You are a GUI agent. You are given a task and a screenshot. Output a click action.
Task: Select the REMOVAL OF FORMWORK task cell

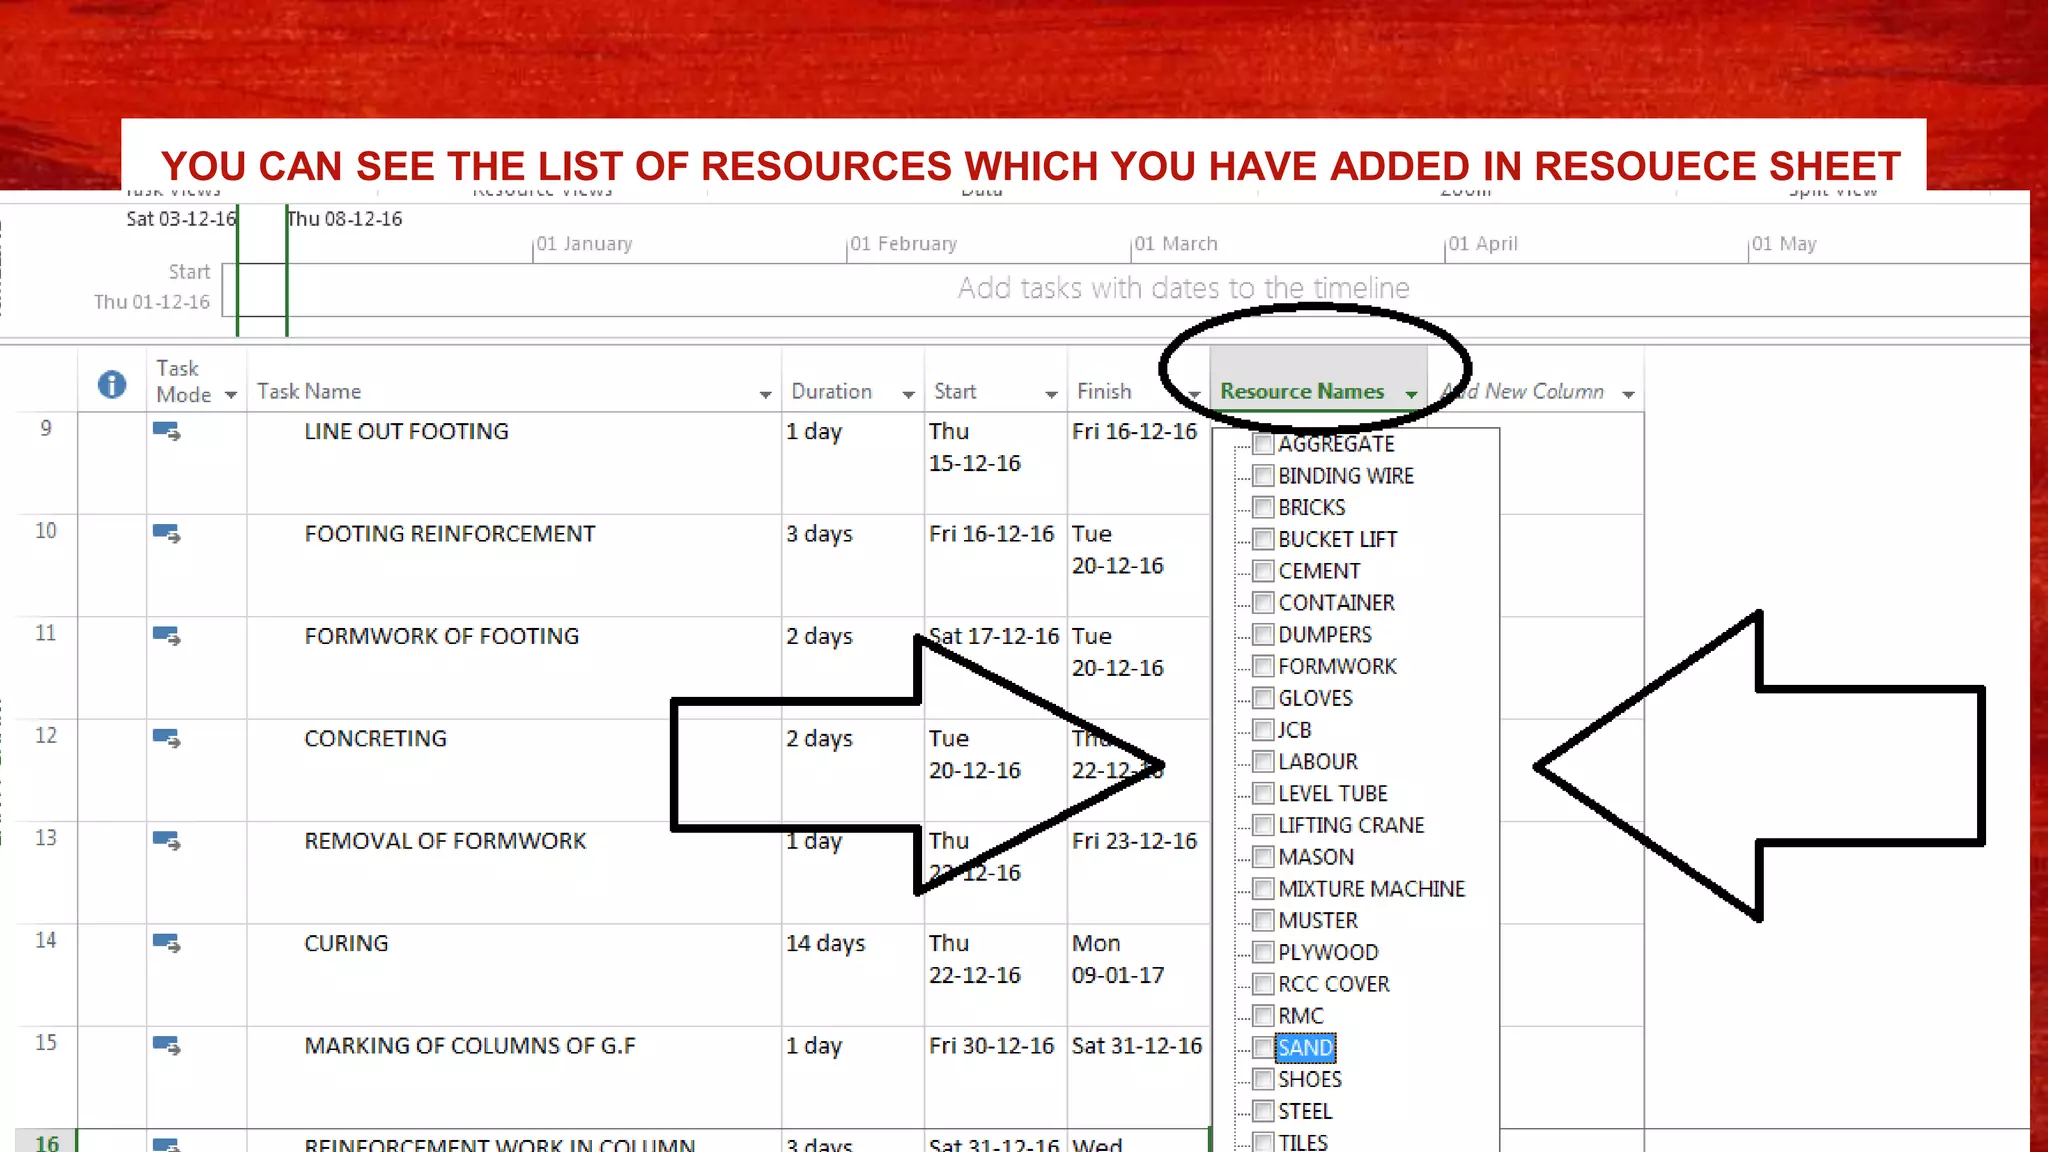(514, 872)
